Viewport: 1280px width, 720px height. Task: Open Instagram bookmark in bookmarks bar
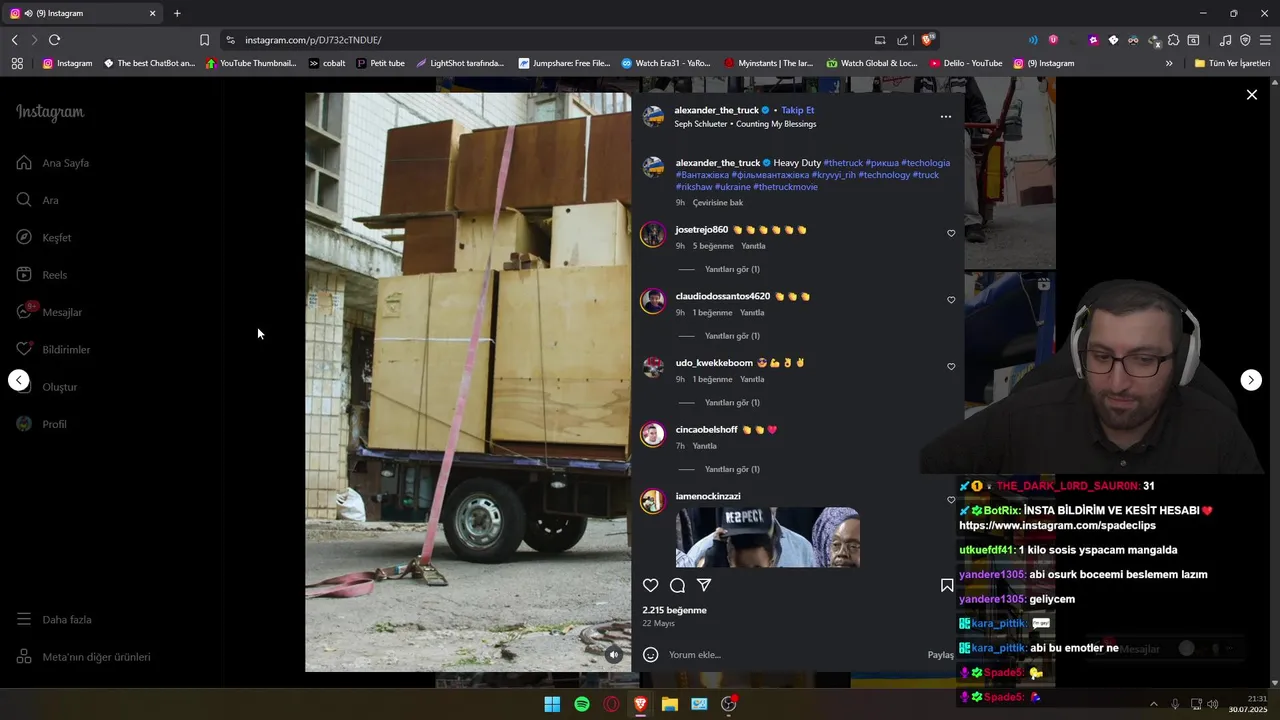(67, 63)
